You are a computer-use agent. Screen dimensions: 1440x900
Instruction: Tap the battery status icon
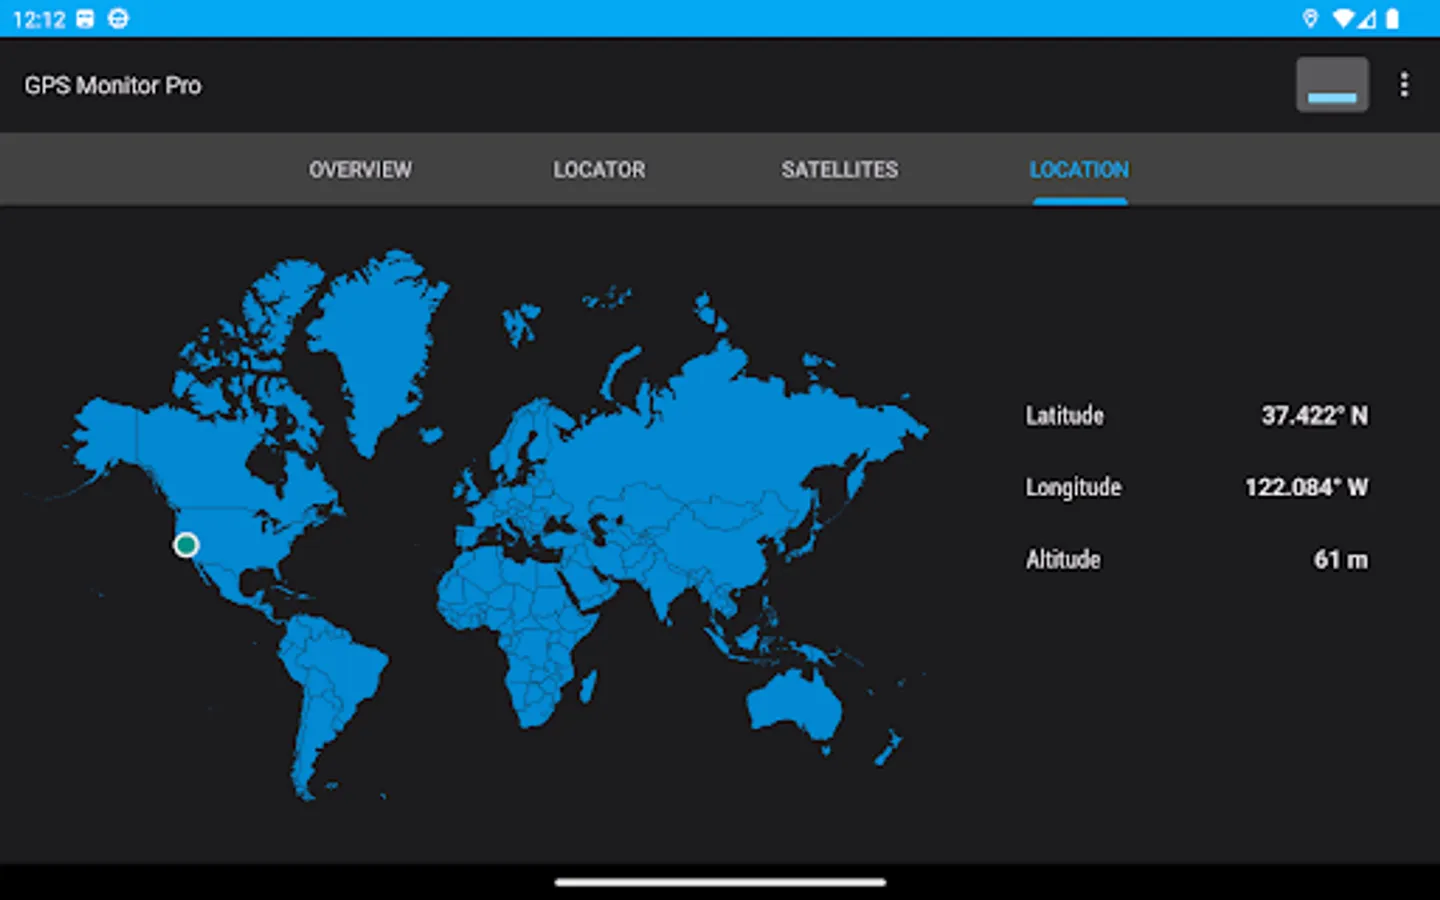1392,19
